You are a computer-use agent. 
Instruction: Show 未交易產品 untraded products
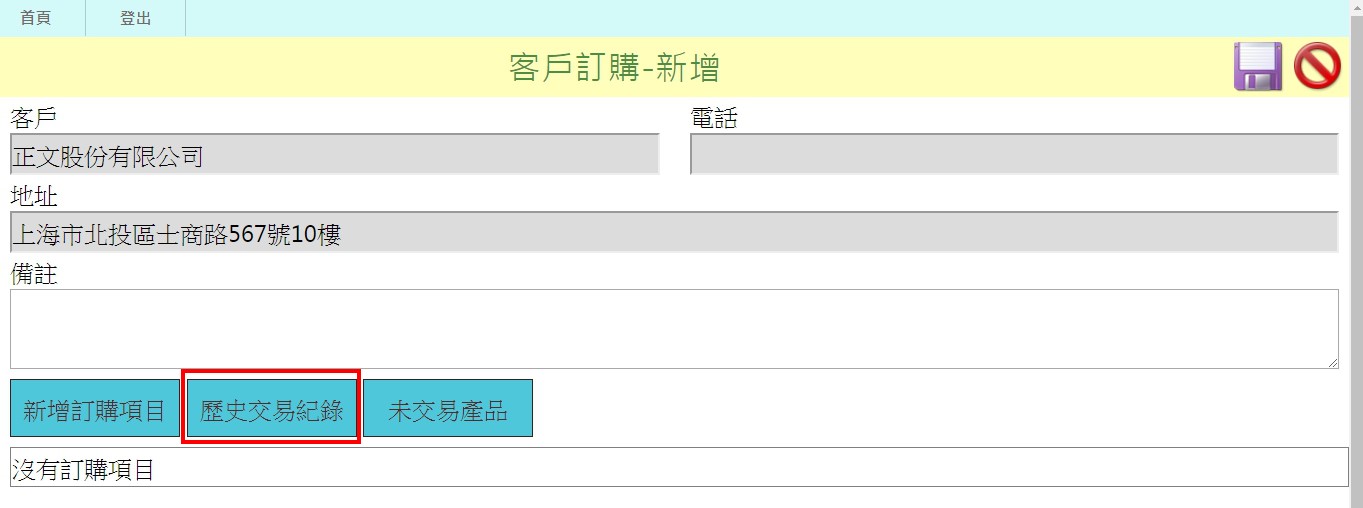coord(448,408)
